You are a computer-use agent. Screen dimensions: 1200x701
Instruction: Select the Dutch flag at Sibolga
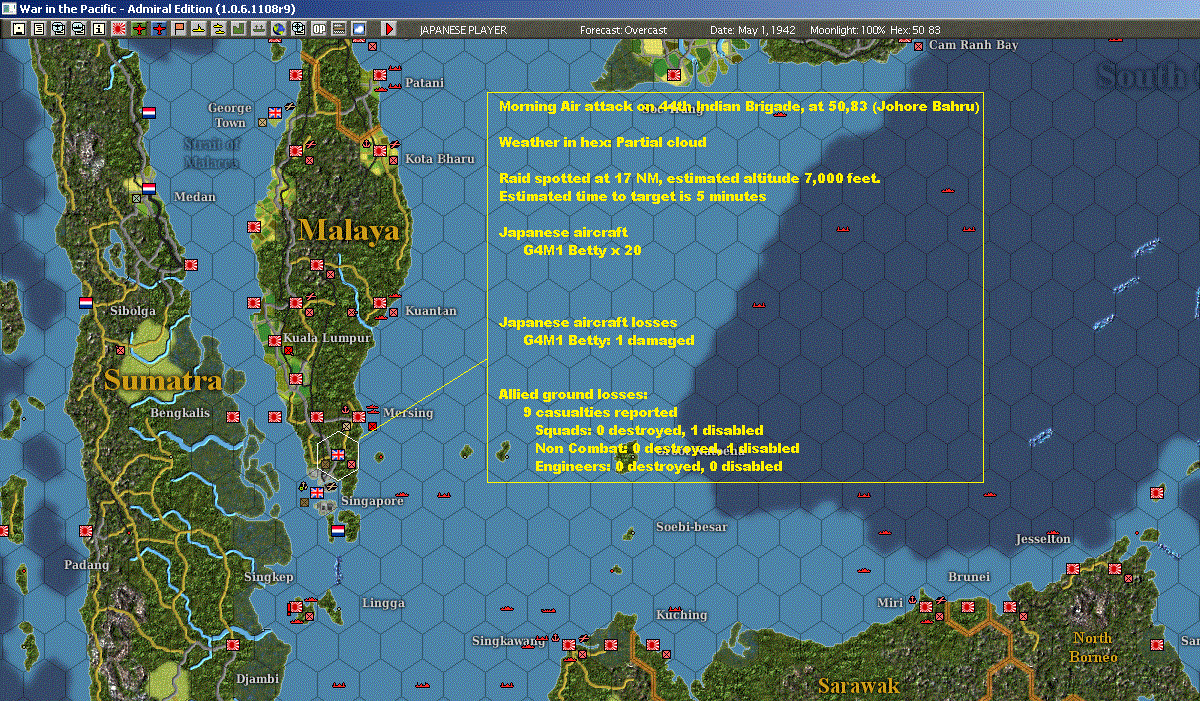coord(87,302)
